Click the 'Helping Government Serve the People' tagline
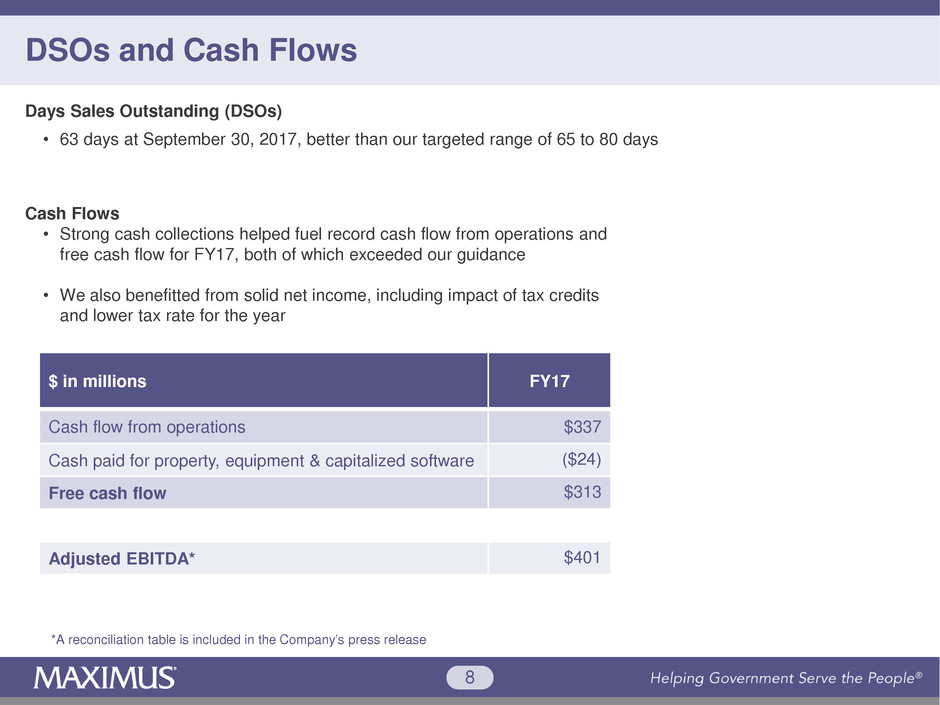This screenshot has width=940, height=705. (785, 679)
